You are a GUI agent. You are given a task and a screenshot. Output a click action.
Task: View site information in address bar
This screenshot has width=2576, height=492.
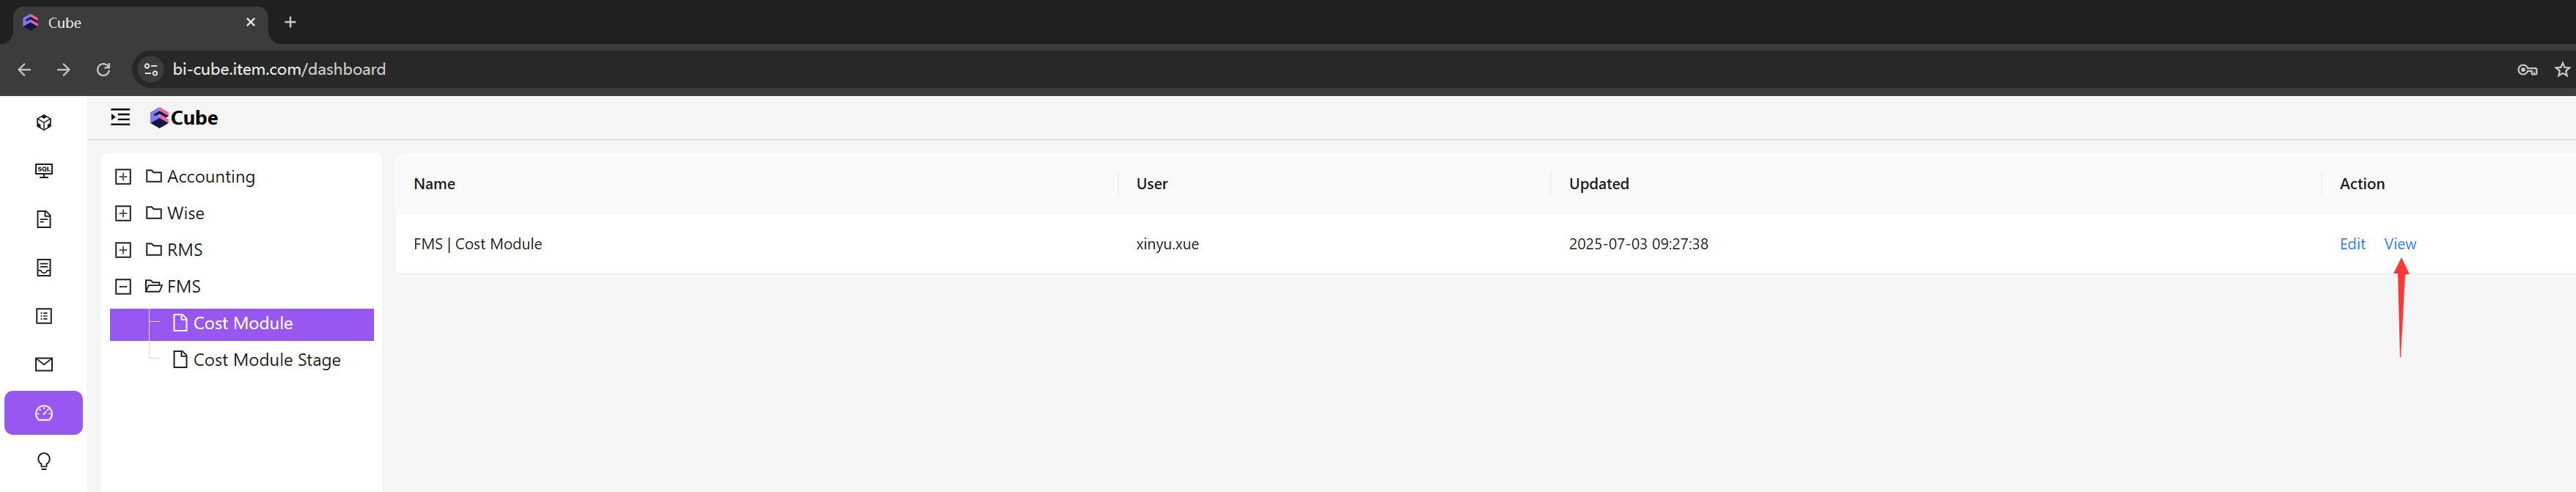pyautogui.click(x=151, y=69)
